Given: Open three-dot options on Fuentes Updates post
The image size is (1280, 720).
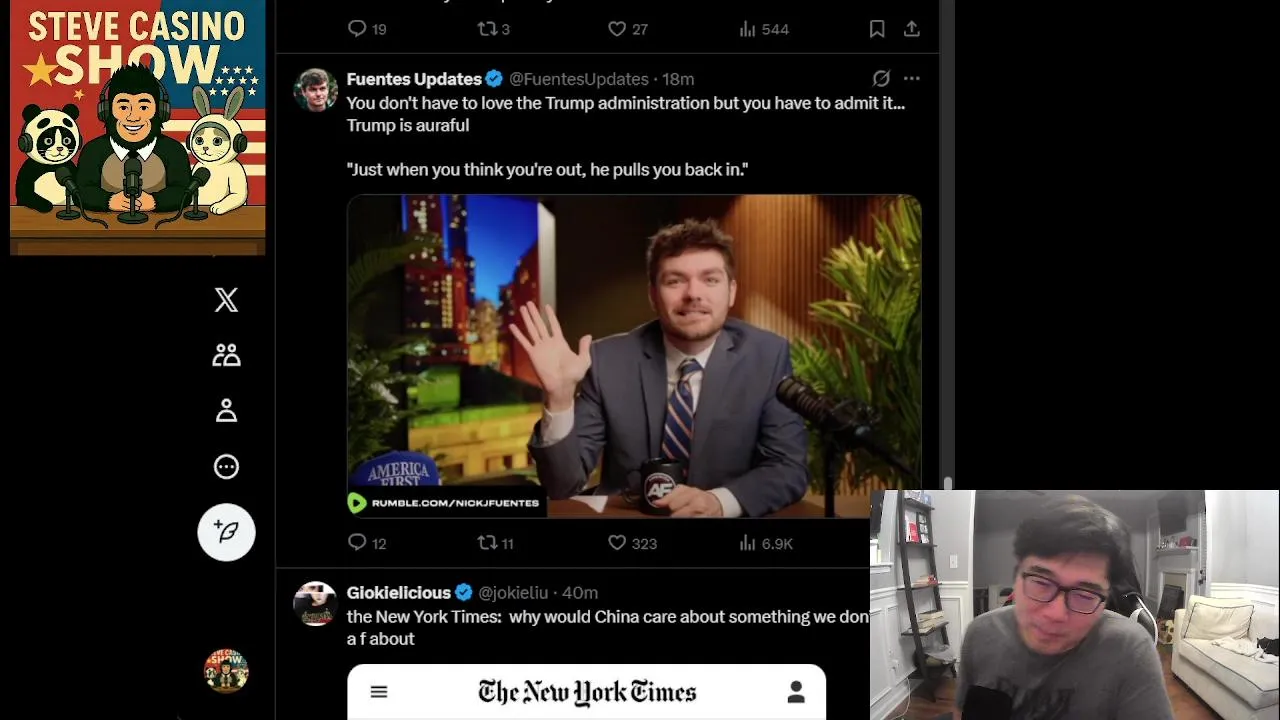Looking at the screenshot, I should (x=912, y=78).
